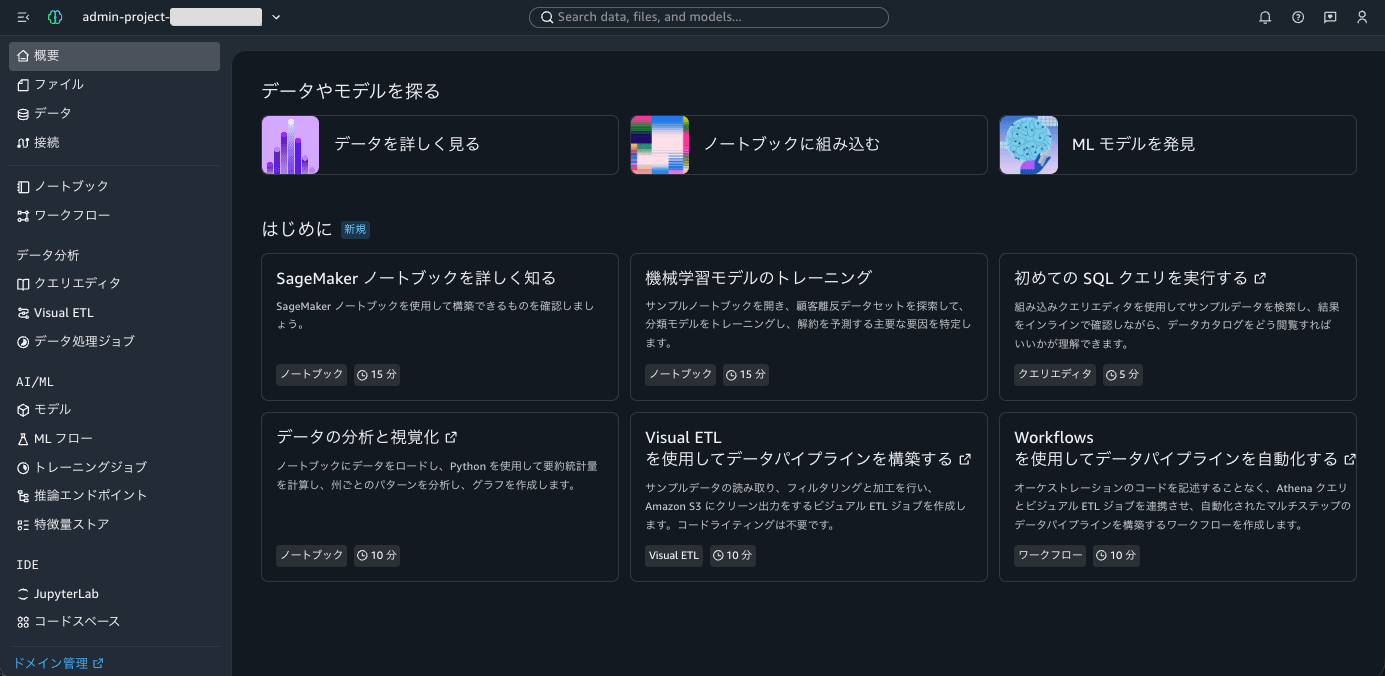Follow the ドメイン管理 link
This screenshot has height=676, width=1385.
(x=58, y=663)
